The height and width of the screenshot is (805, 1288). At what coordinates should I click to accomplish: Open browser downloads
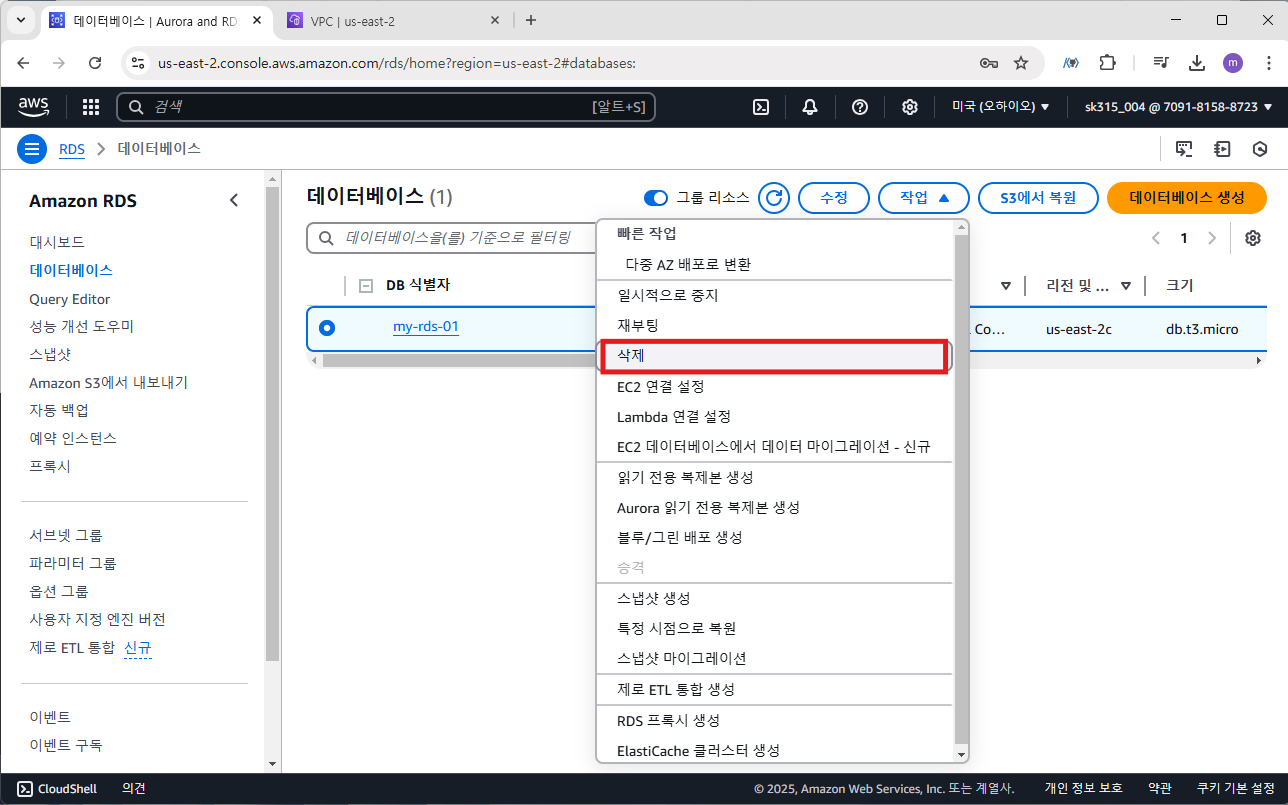coord(1197,63)
